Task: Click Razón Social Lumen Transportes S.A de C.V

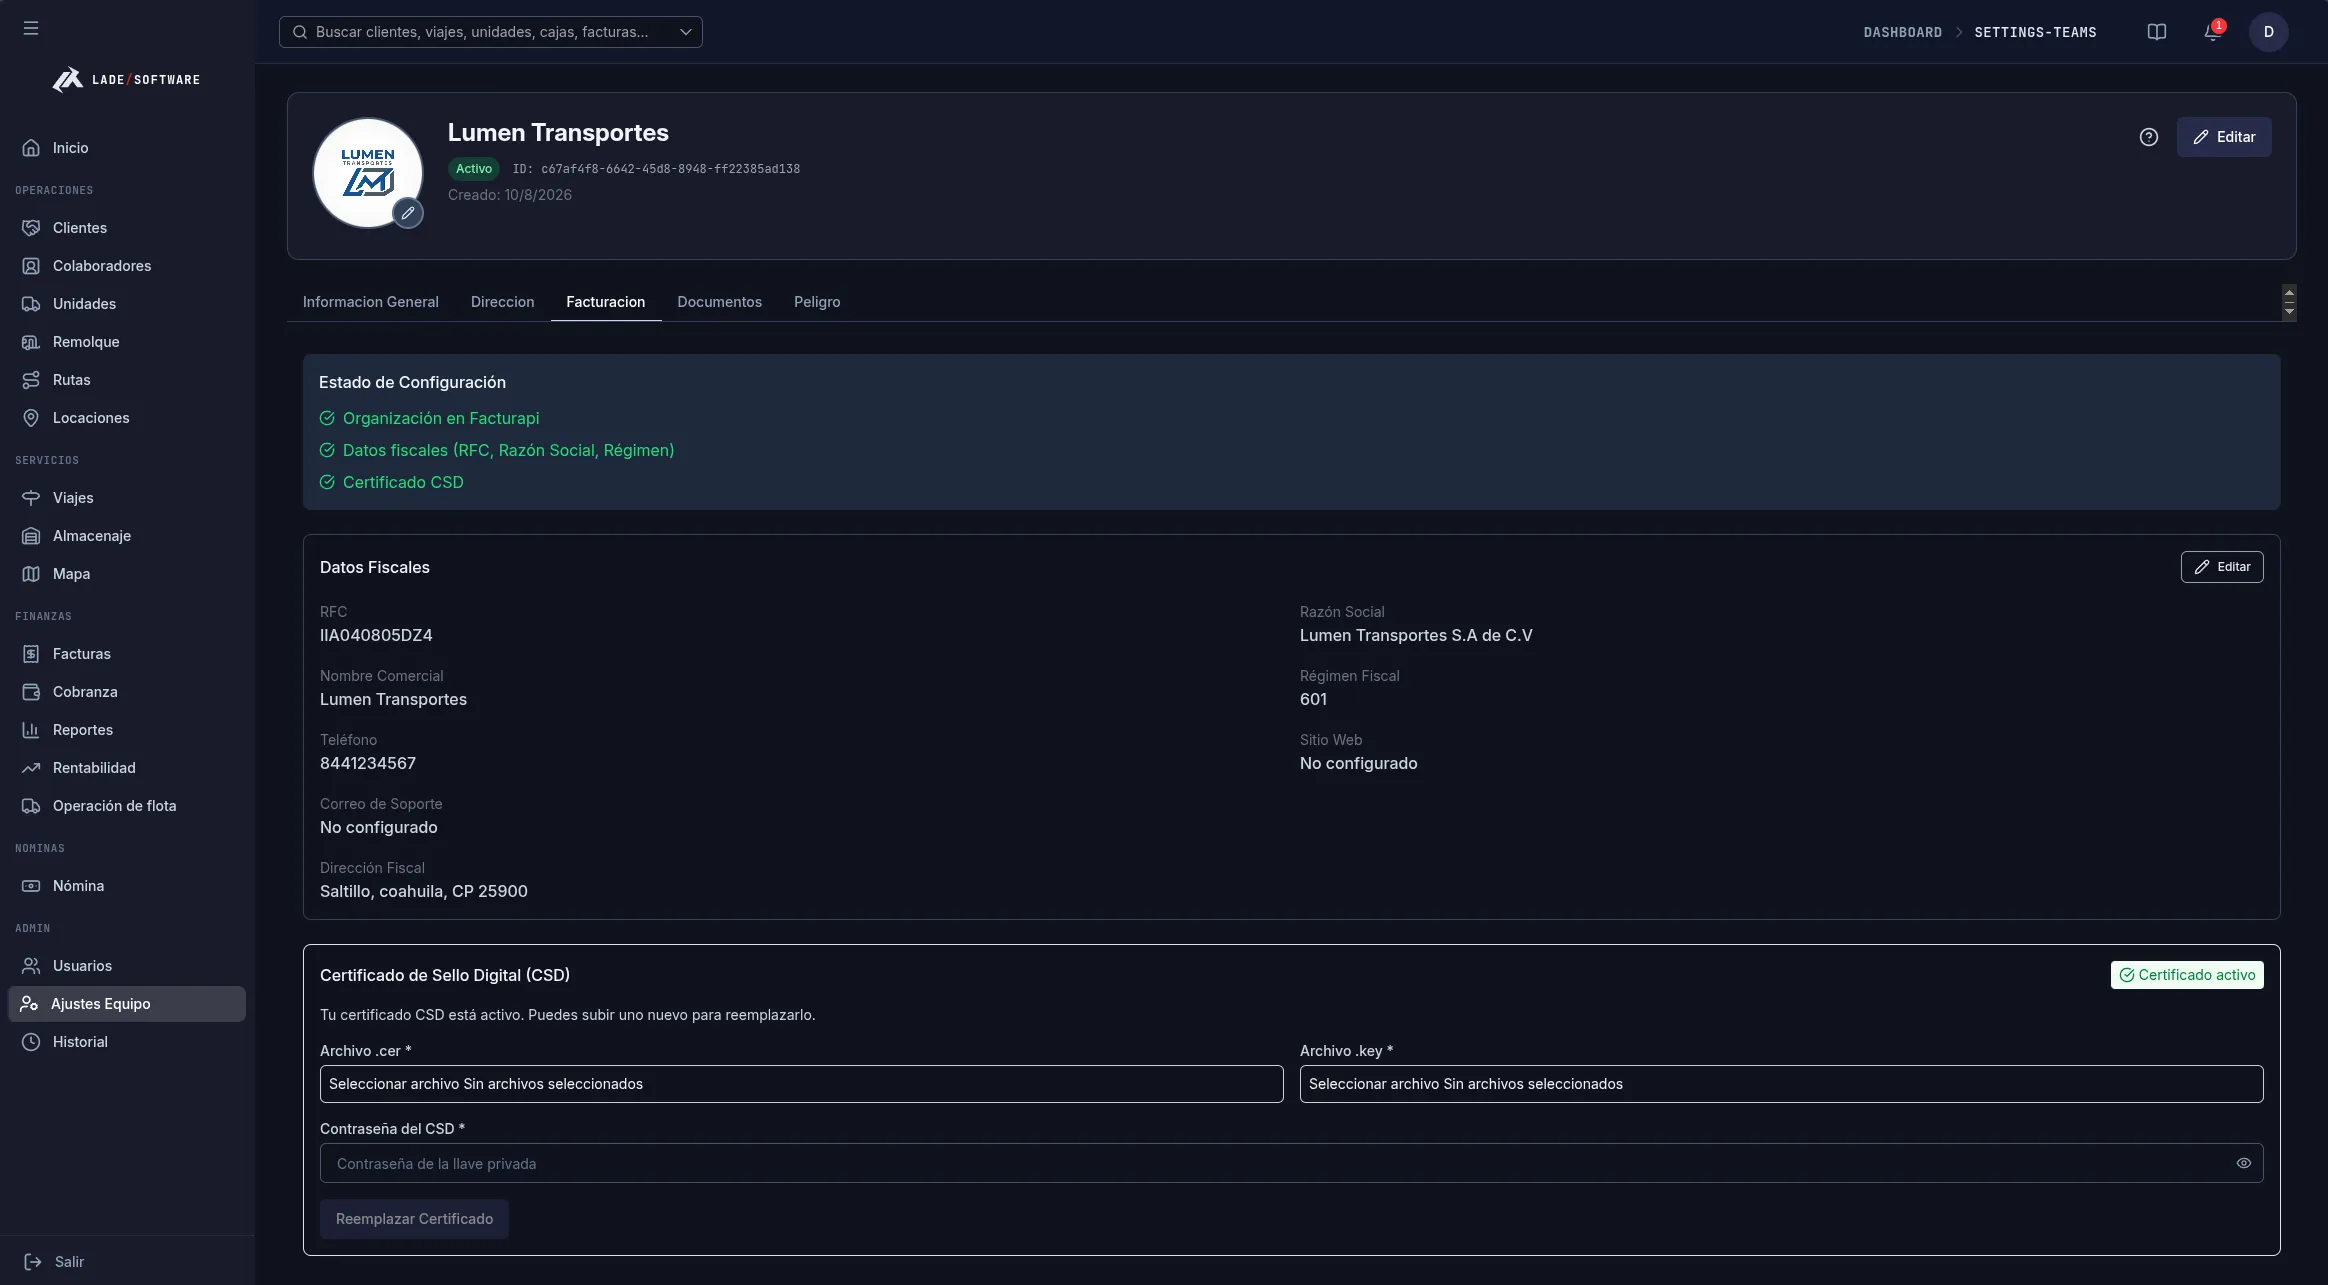Action: click(x=1416, y=635)
